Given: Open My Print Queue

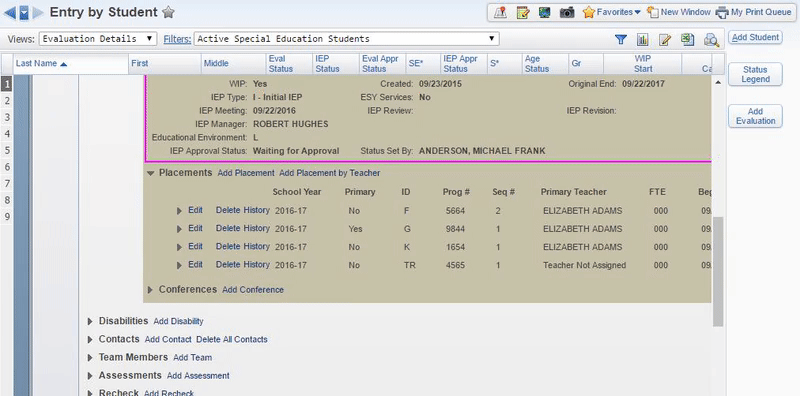Looking at the screenshot, I should (x=754, y=12).
